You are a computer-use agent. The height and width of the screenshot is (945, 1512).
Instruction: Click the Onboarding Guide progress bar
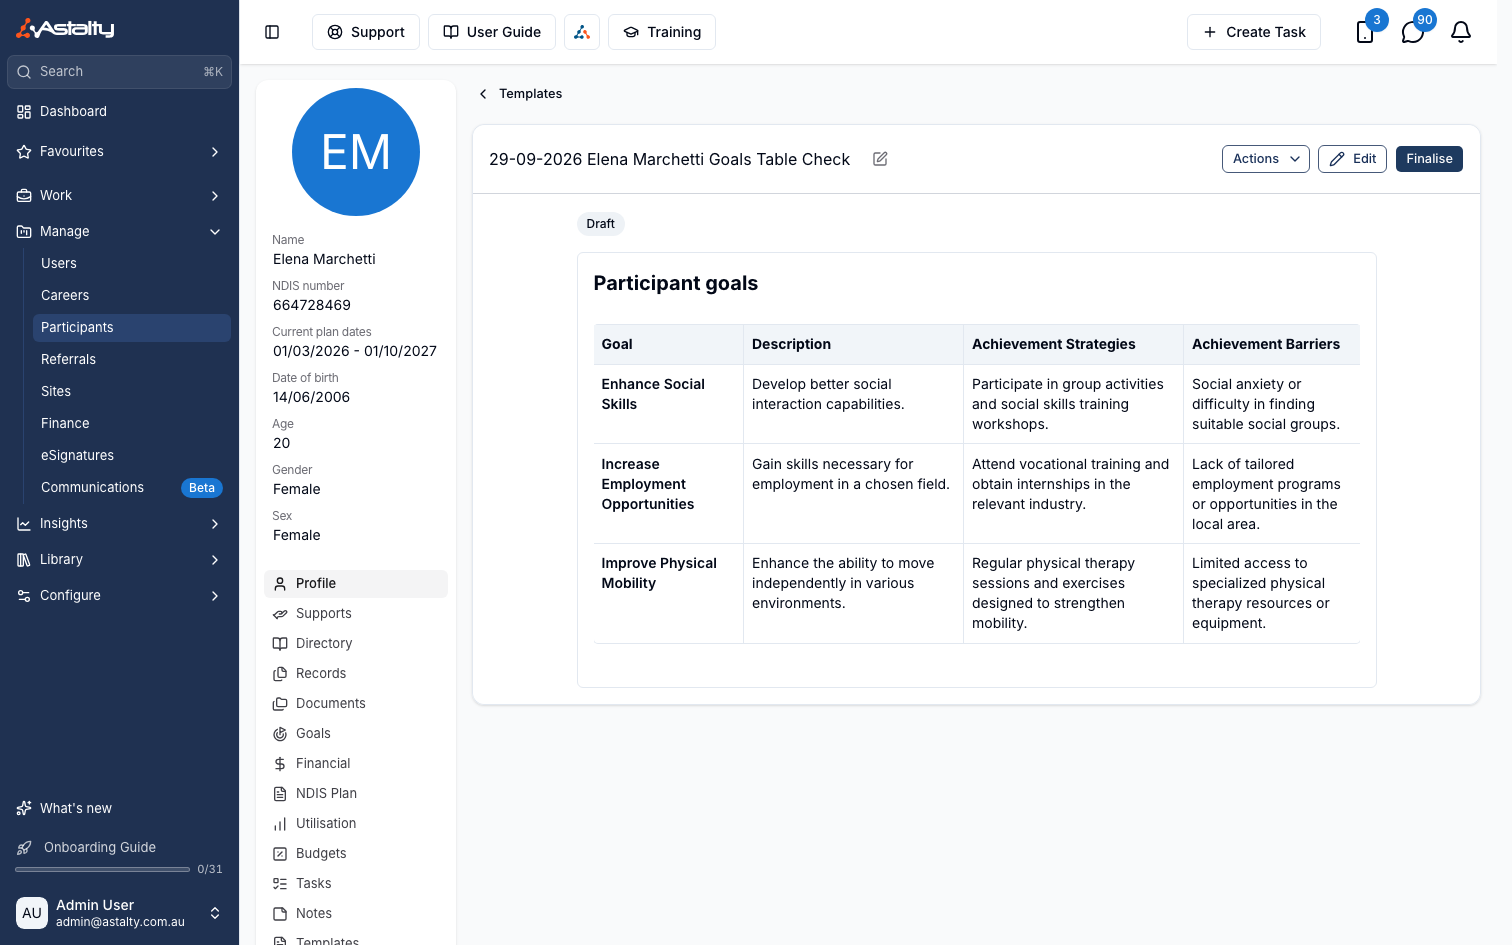[102, 870]
